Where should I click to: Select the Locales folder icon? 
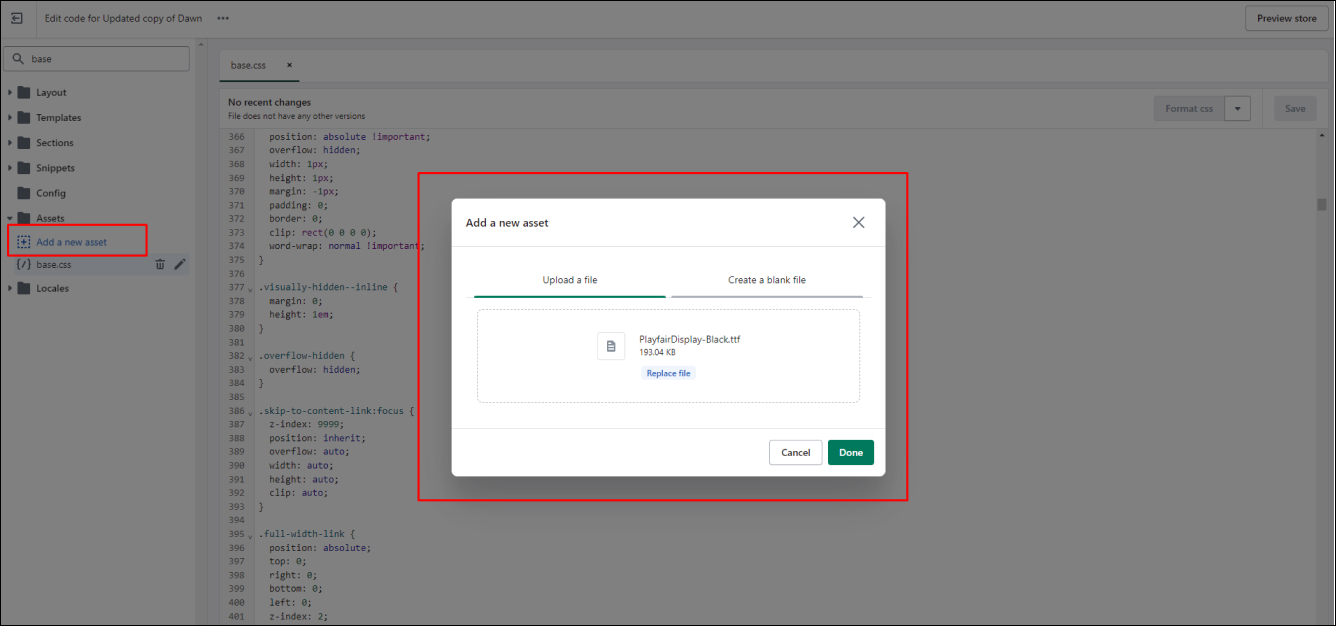pyautogui.click(x=24, y=288)
